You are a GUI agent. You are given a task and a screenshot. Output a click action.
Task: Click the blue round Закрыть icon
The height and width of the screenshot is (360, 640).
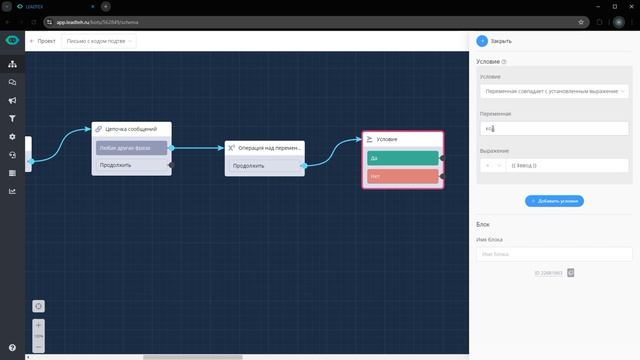click(482, 41)
